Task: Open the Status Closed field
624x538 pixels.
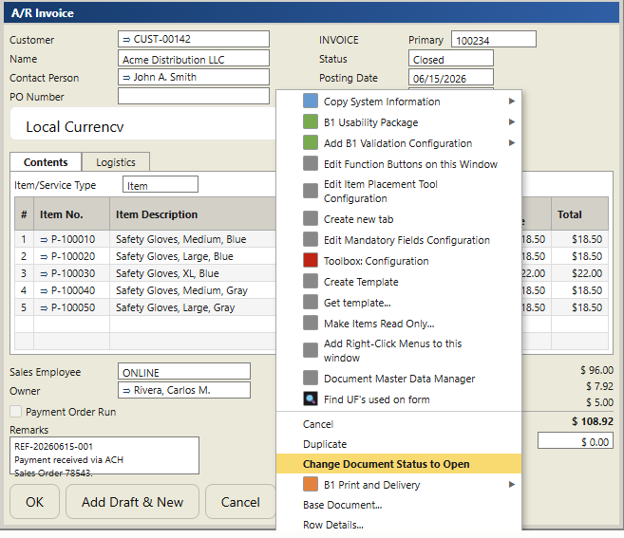Action: 451,58
